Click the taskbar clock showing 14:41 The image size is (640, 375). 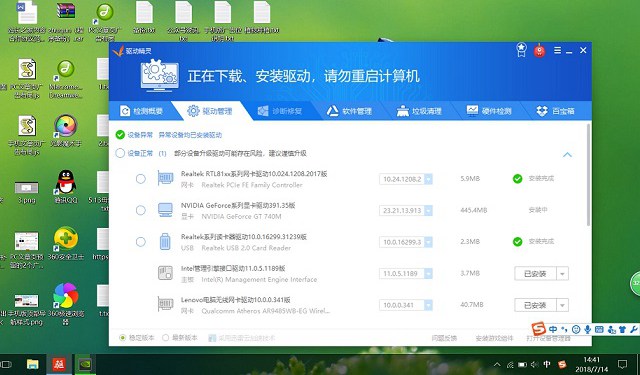tap(592, 364)
